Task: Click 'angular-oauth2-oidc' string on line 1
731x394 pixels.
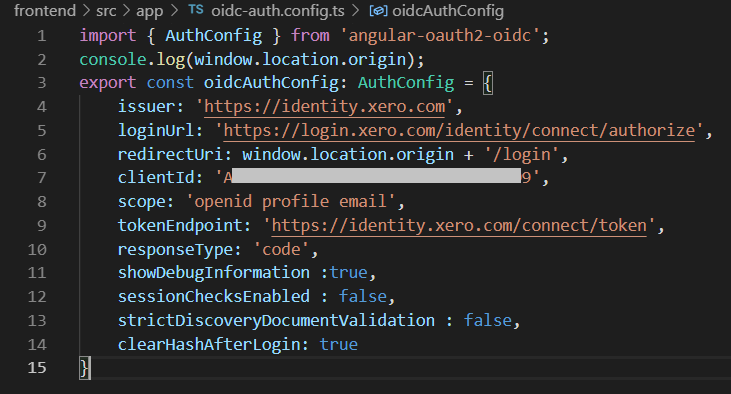Action: tap(440, 35)
